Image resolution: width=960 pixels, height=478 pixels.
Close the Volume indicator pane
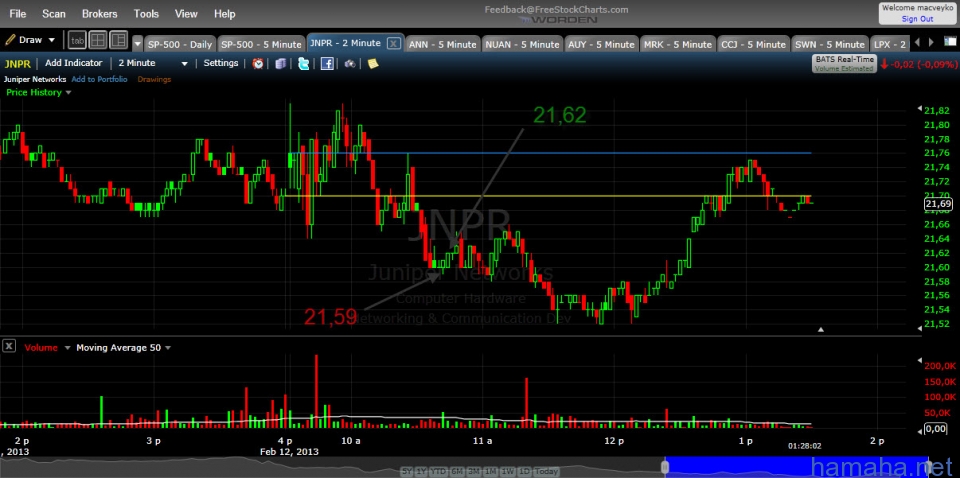click(x=9, y=346)
